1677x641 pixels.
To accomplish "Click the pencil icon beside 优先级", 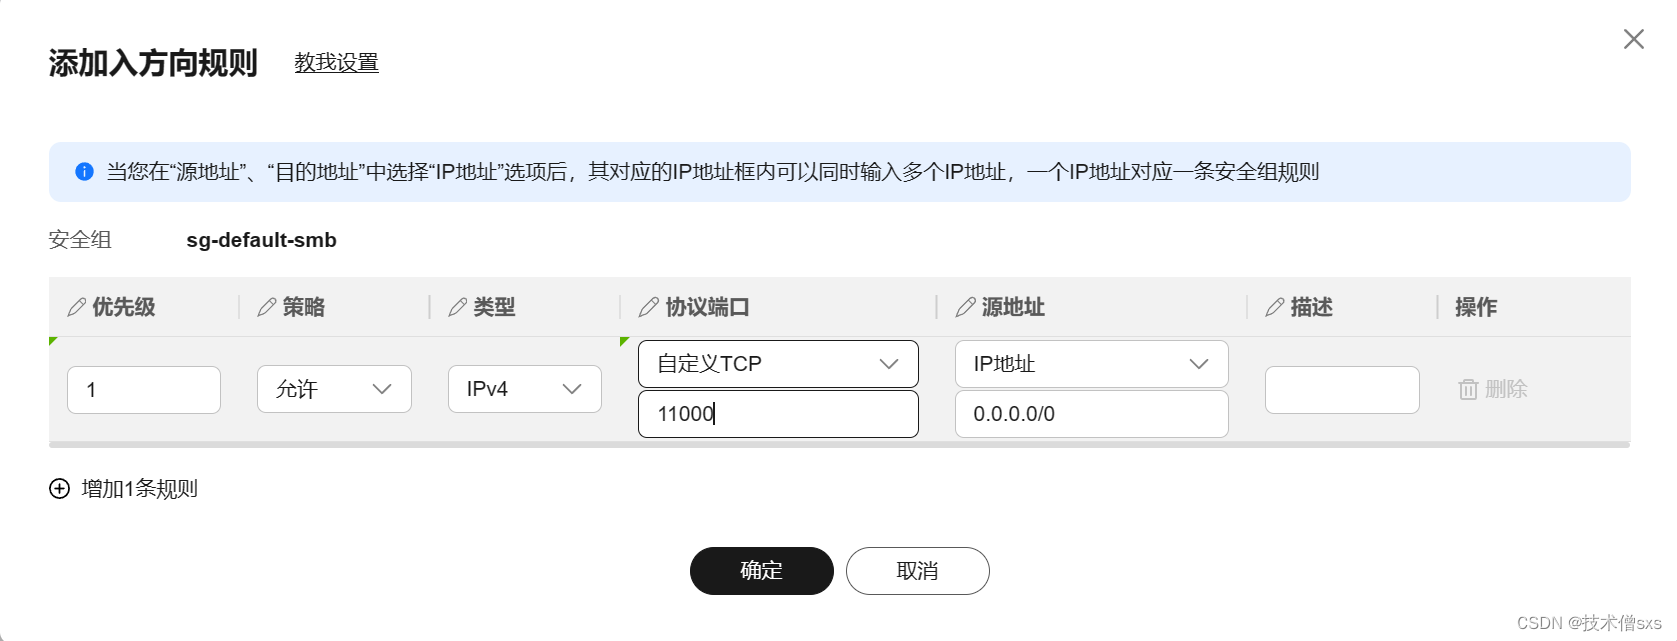I will [76, 307].
